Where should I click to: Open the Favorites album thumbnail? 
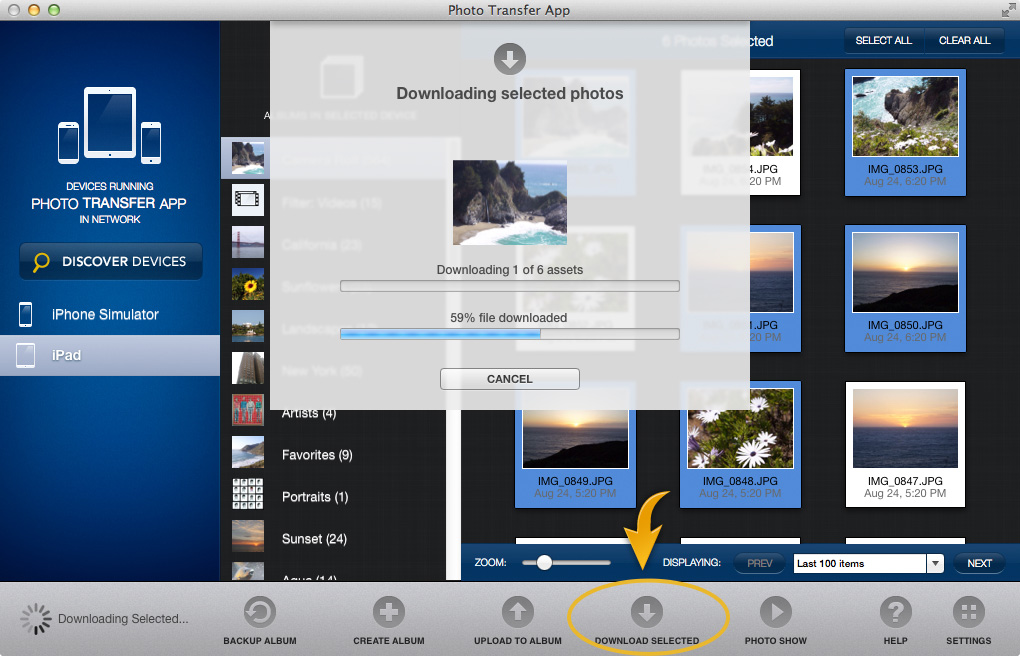[x=248, y=452]
